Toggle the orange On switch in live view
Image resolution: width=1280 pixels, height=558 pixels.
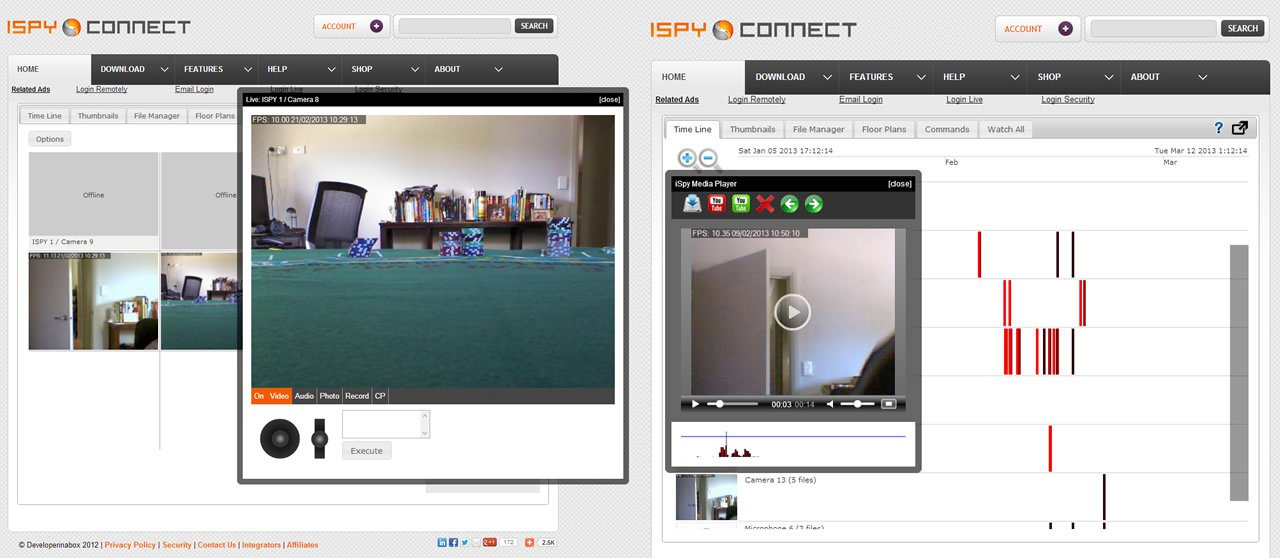tap(259, 396)
